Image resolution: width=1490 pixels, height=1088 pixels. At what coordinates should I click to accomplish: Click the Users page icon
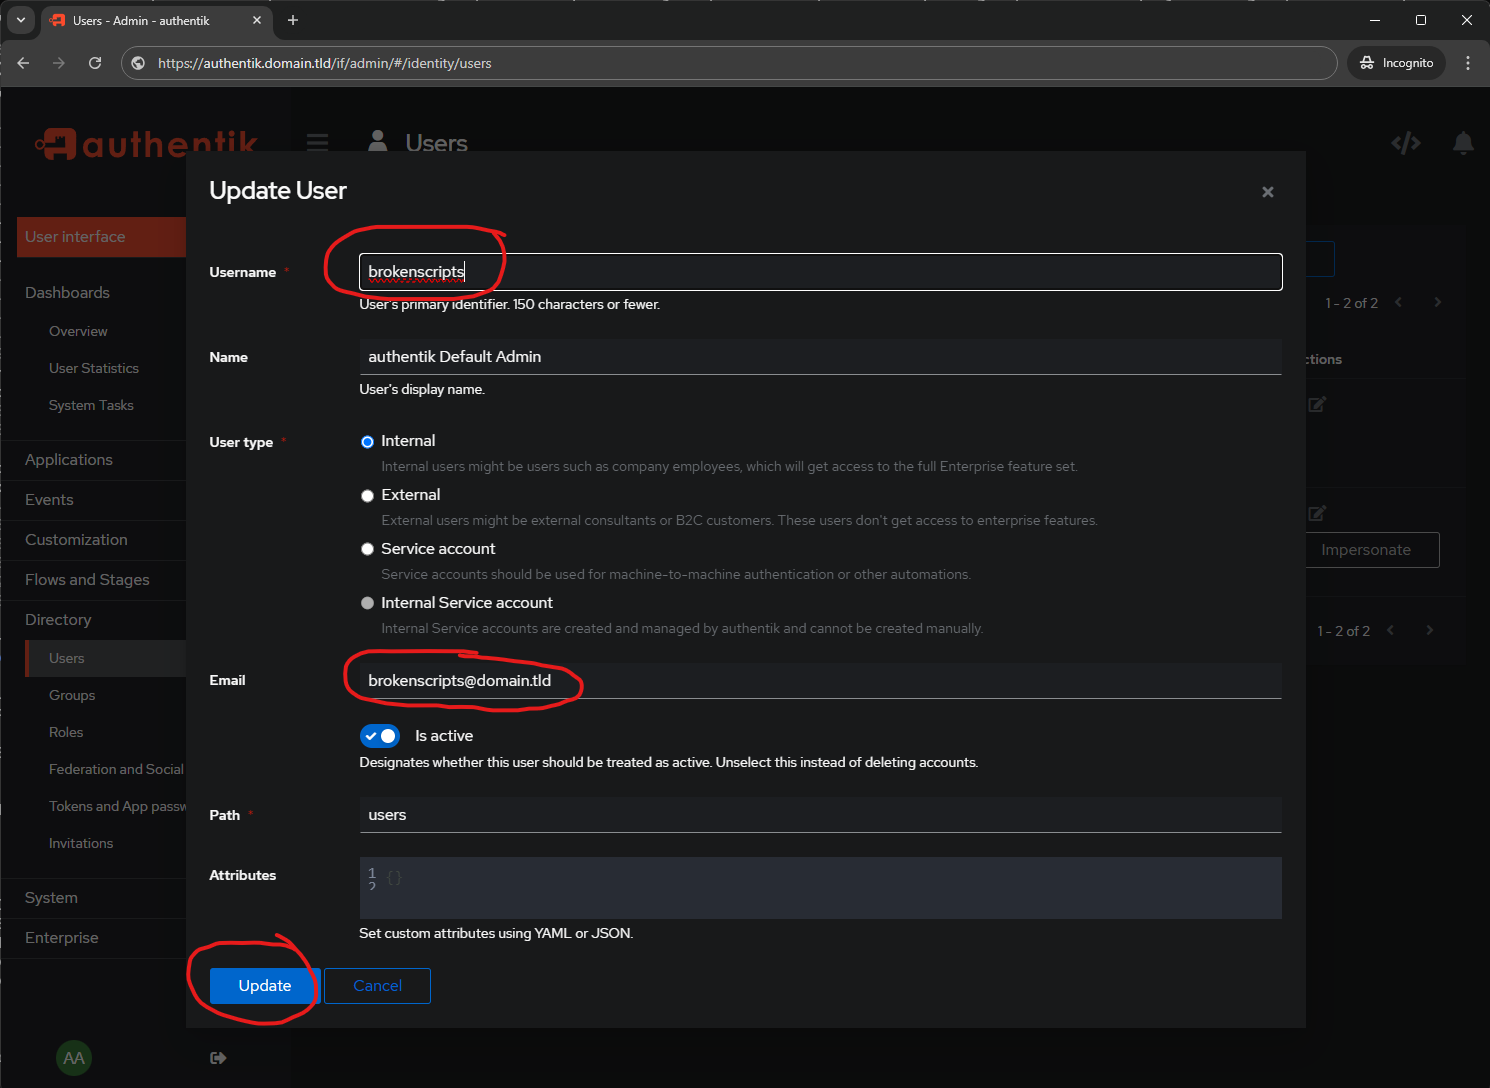(377, 142)
